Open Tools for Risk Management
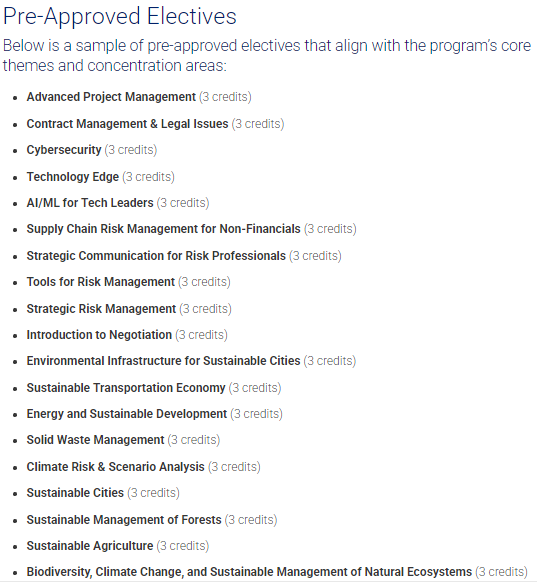The height and width of the screenshot is (584, 537). pos(101,282)
